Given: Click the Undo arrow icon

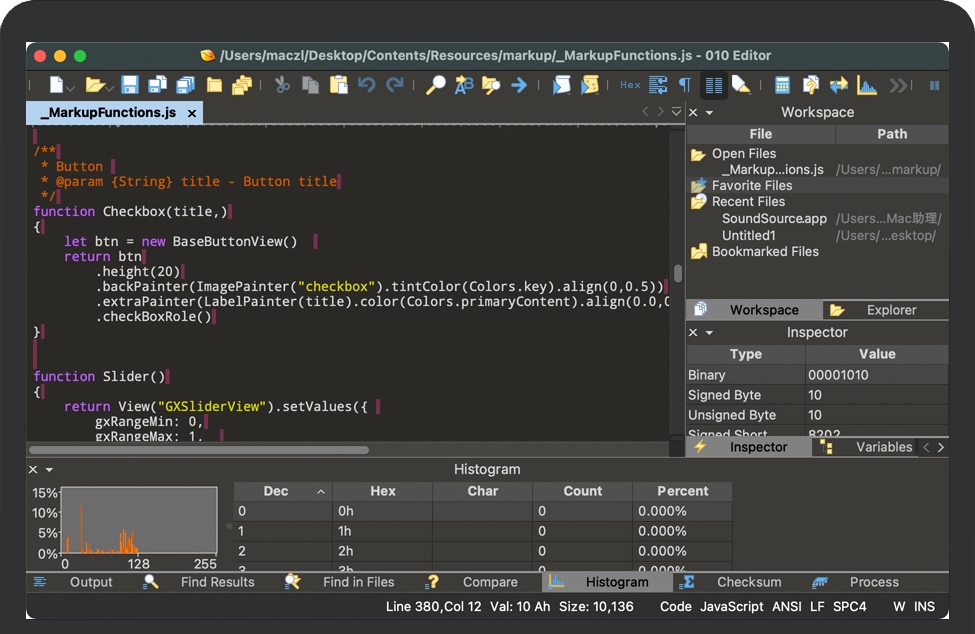Looking at the screenshot, I should (367, 85).
